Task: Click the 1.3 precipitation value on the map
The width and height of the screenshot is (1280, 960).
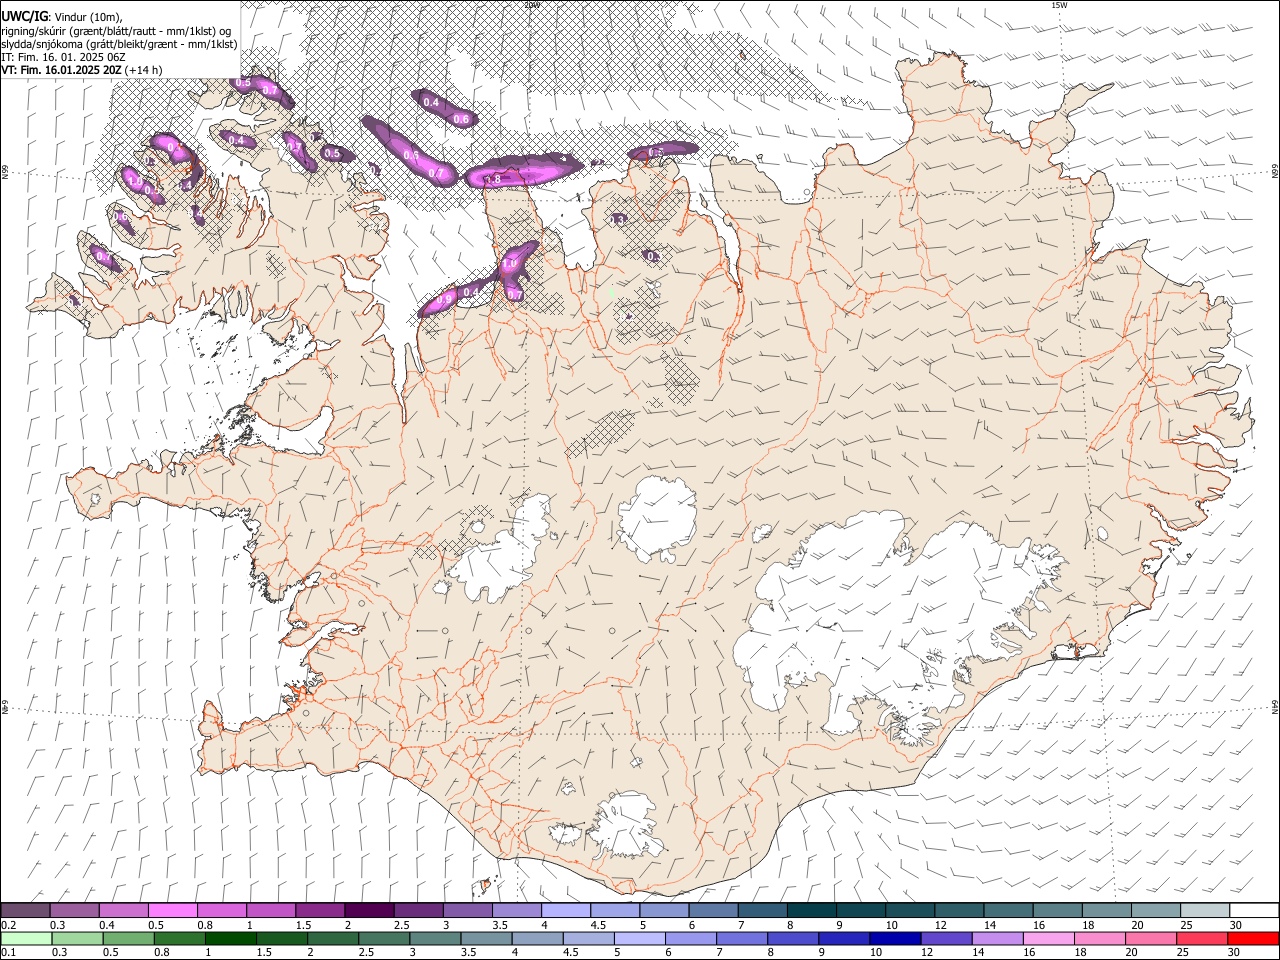Action: pos(618,220)
